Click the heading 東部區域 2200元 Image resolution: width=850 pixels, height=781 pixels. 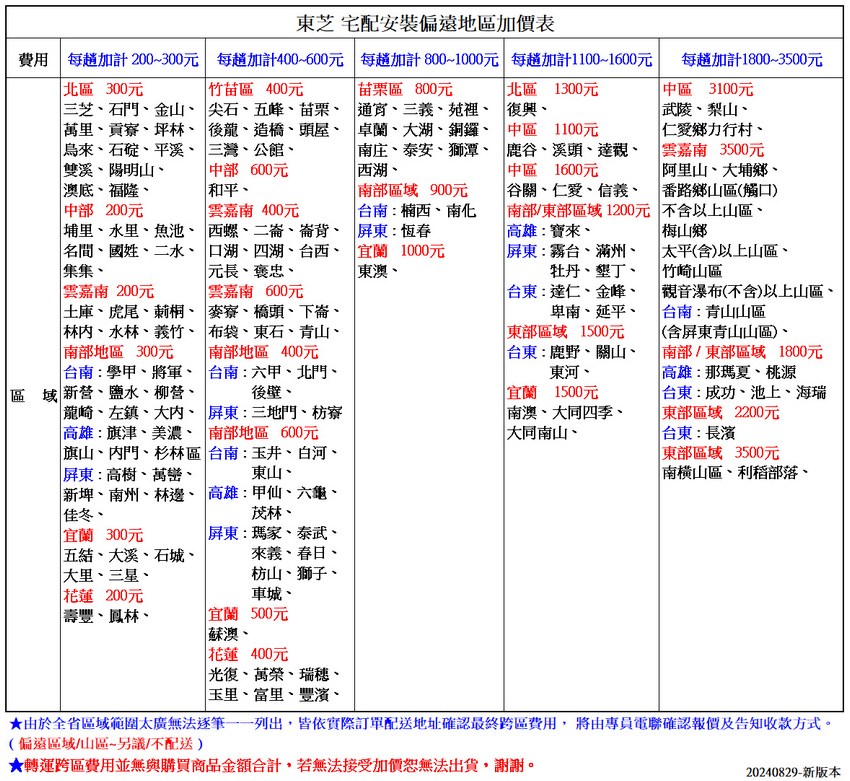pyautogui.click(x=720, y=412)
